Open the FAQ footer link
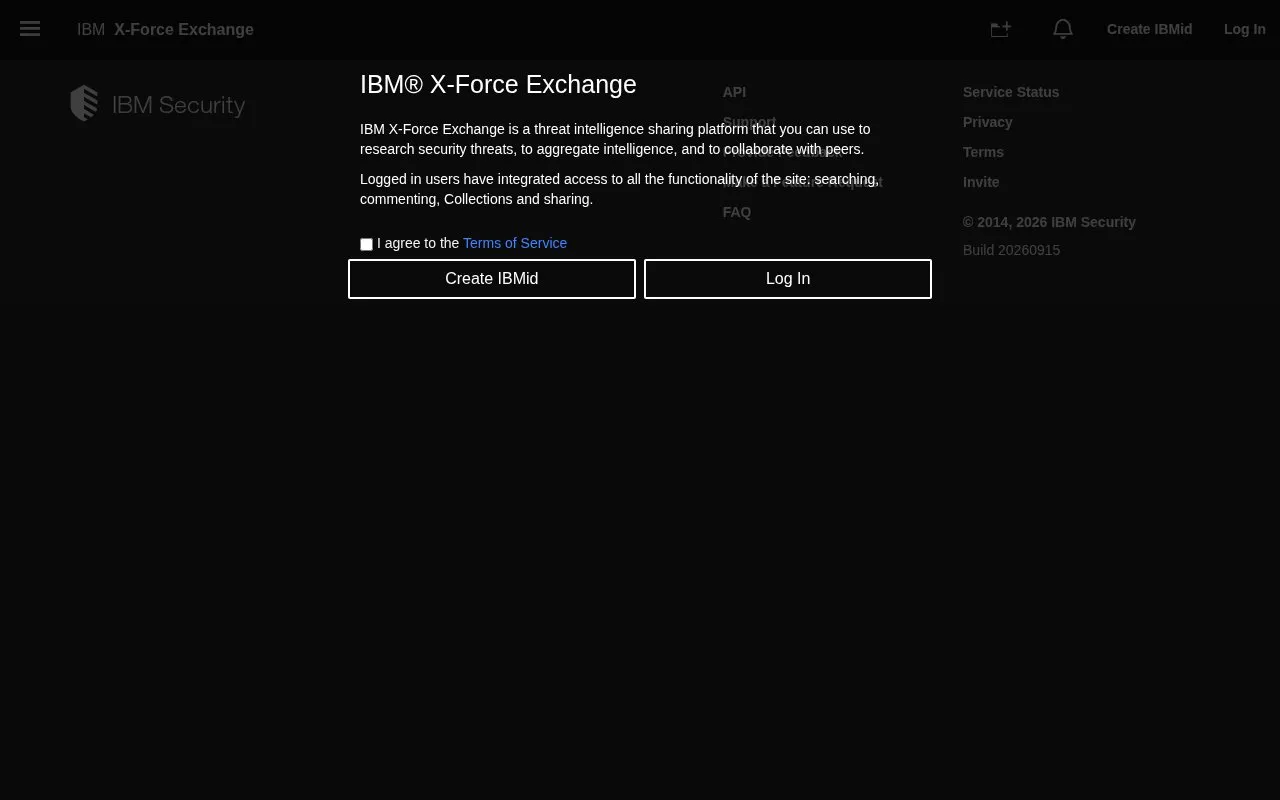 point(737,212)
